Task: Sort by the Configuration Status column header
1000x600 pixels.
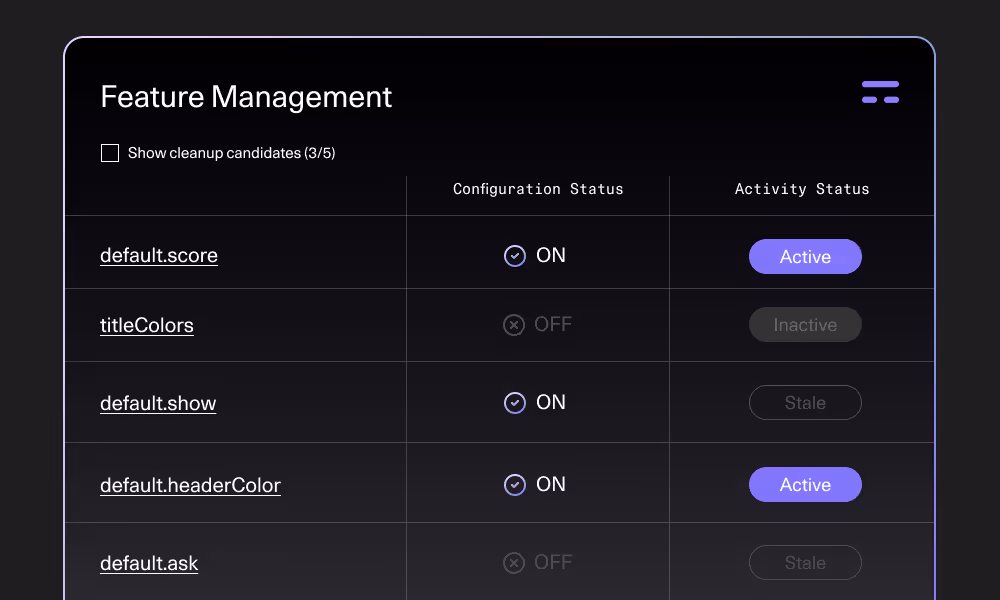Action: [537, 189]
